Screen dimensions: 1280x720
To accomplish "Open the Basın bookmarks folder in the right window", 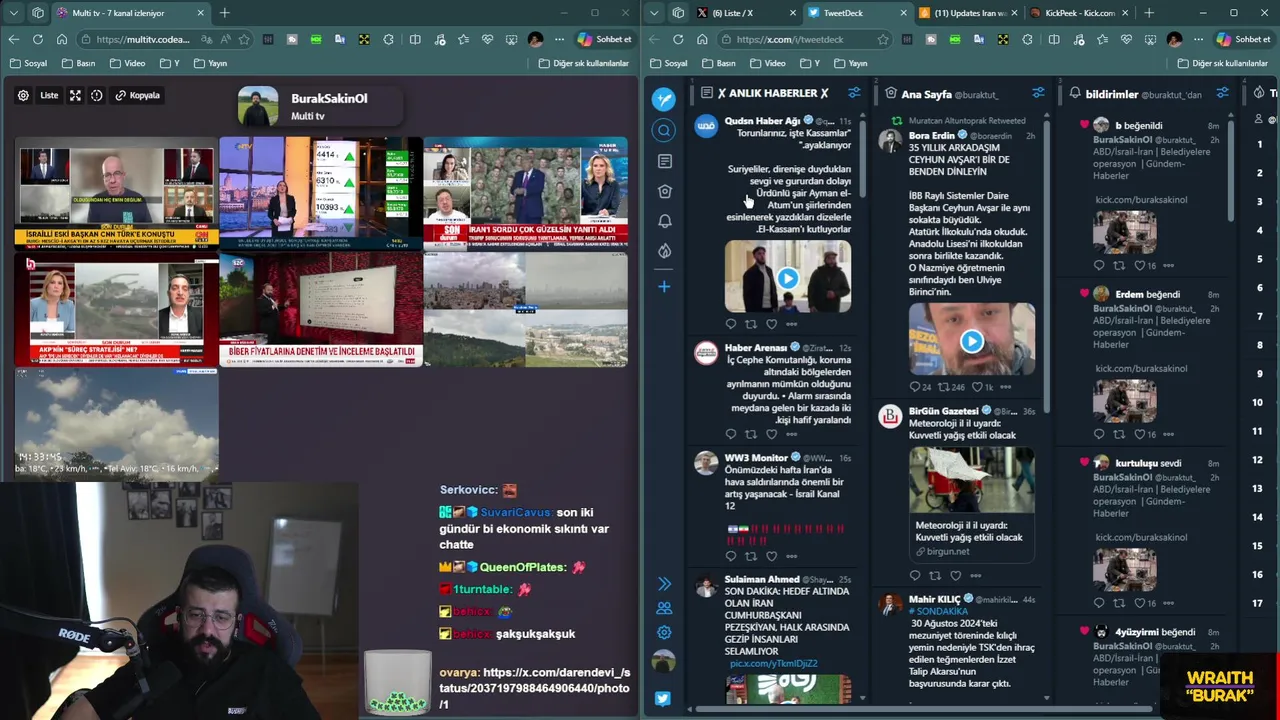I will coord(718,63).
